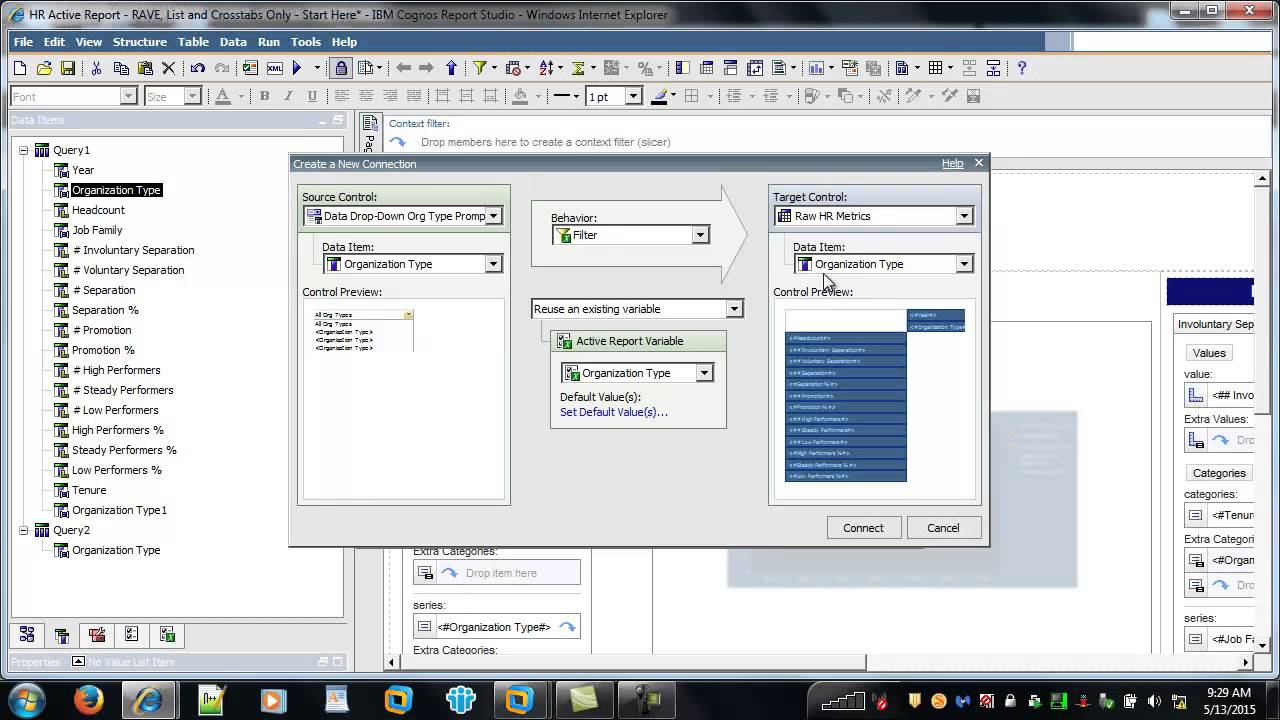Click the series '<#Organization Type#>' drop zone

[497, 627]
